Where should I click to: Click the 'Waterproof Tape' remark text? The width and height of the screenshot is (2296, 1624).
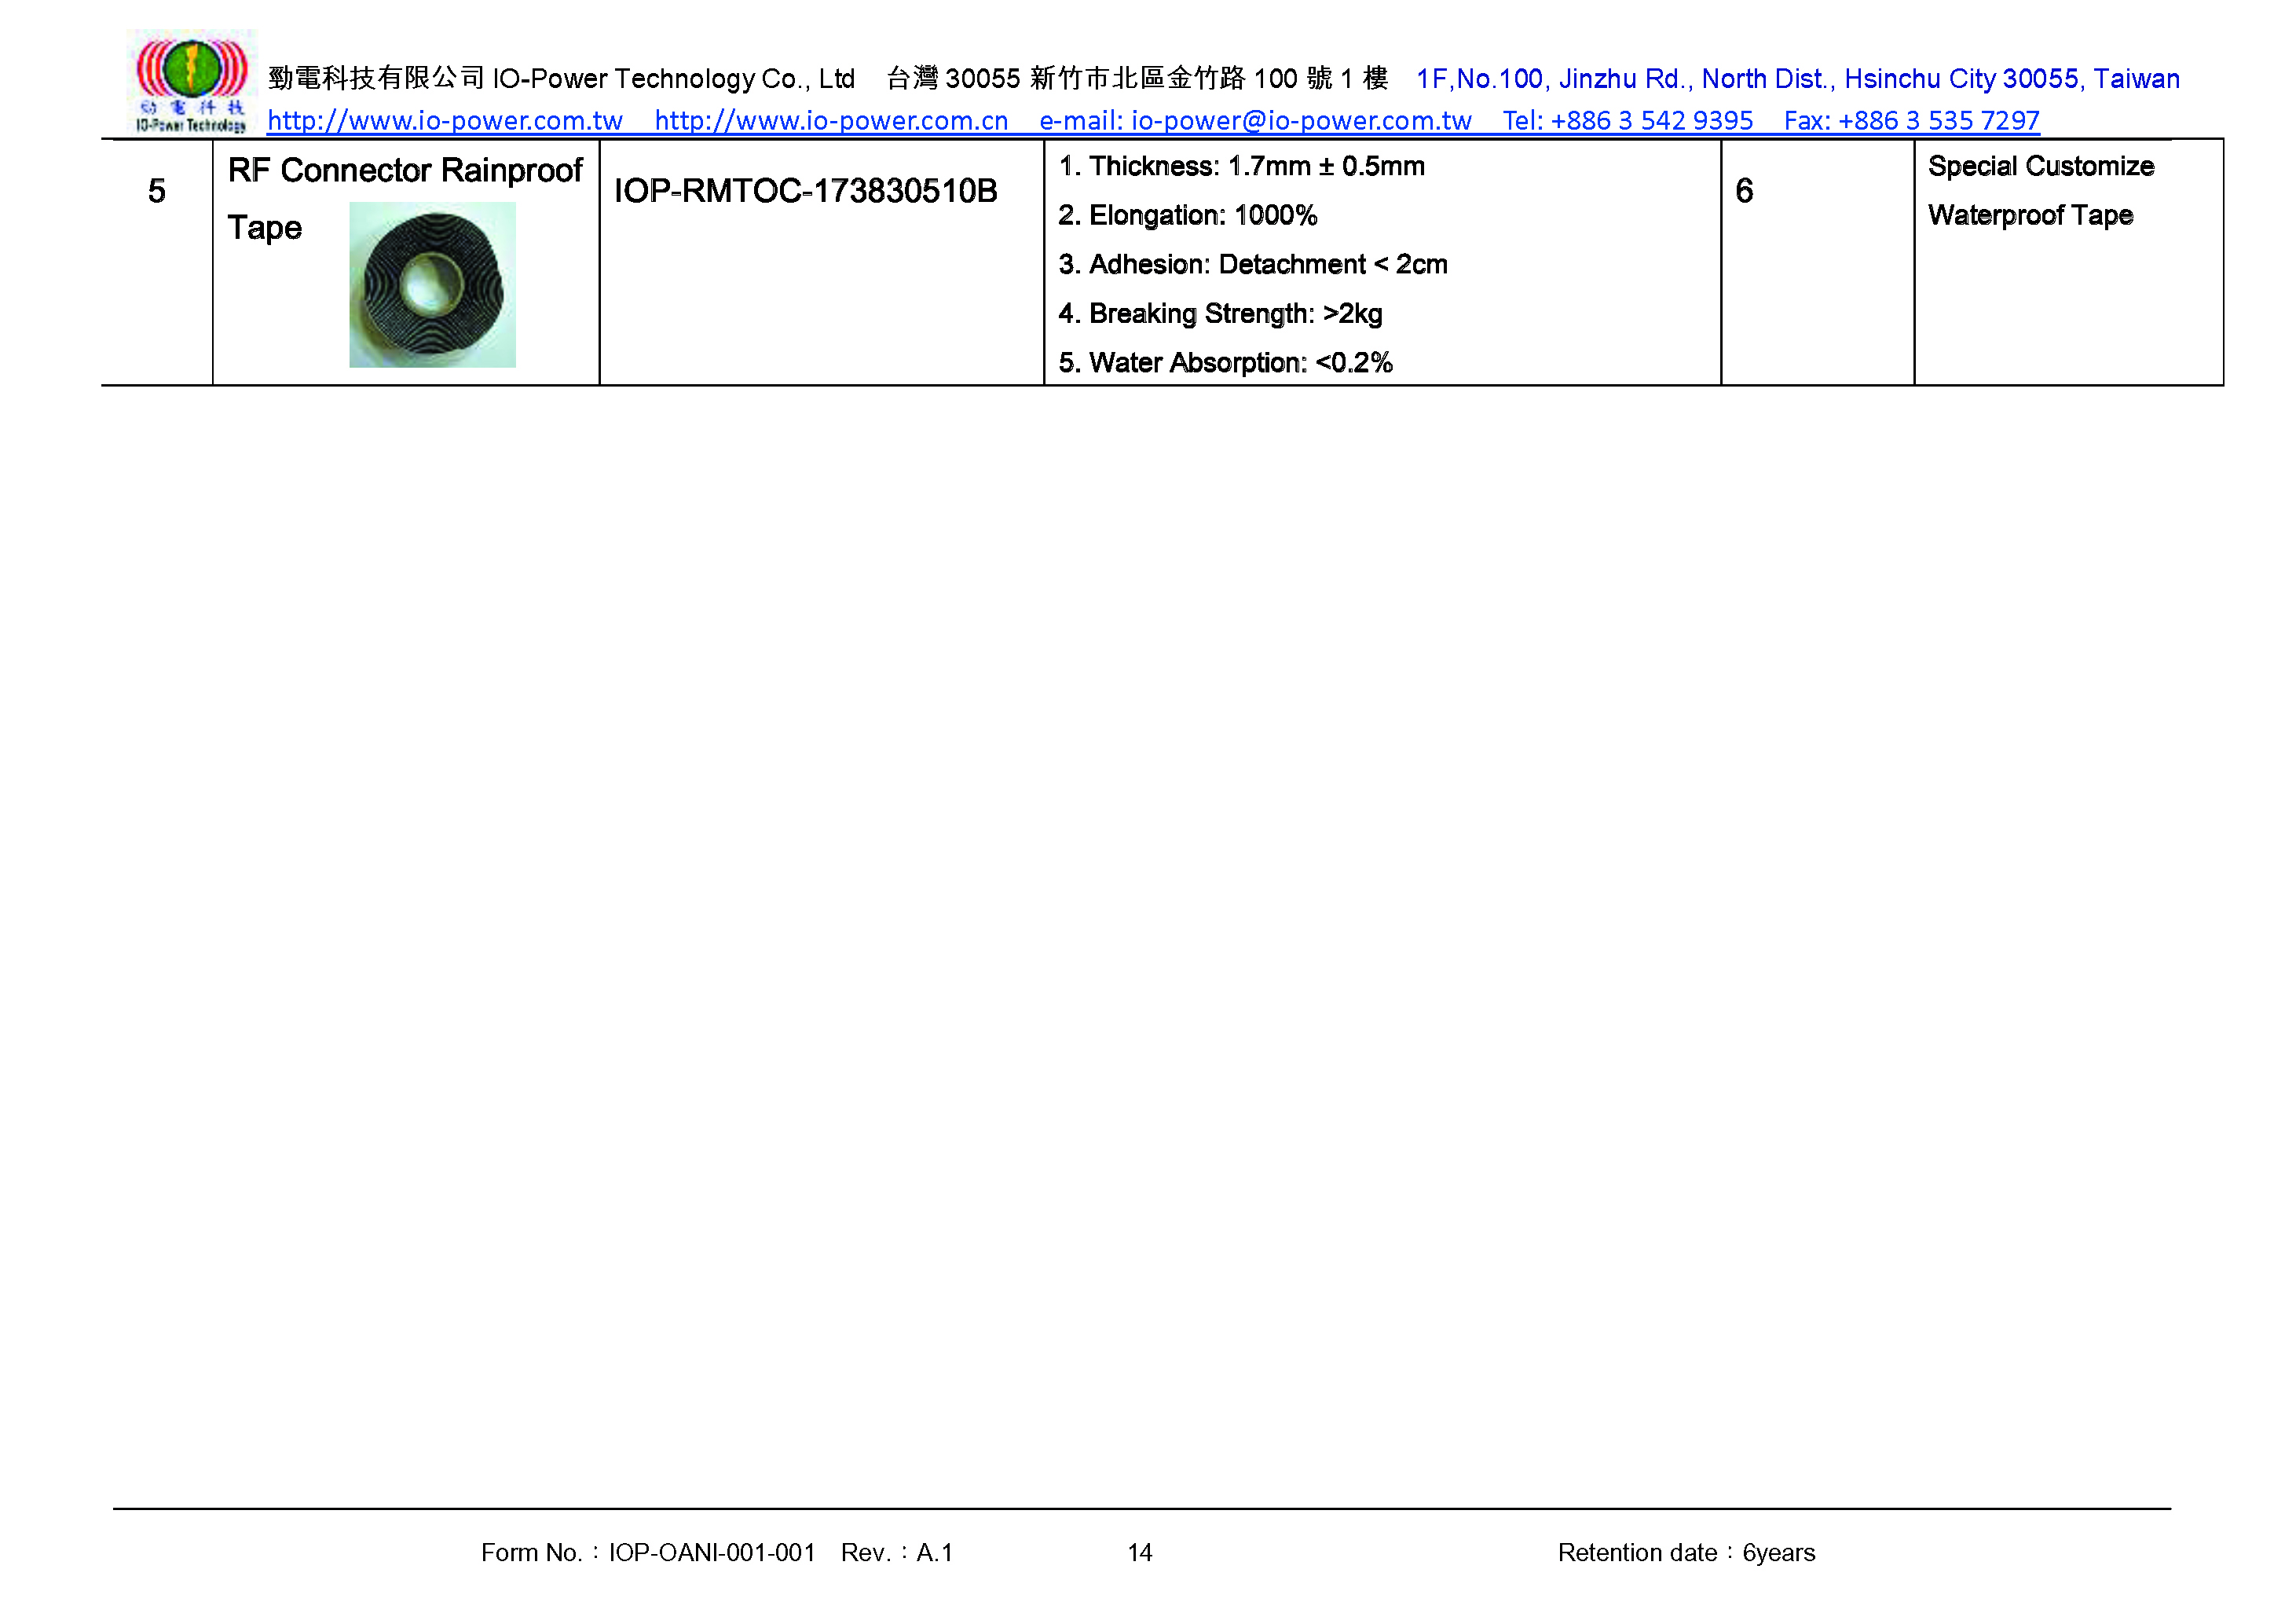point(2031,215)
